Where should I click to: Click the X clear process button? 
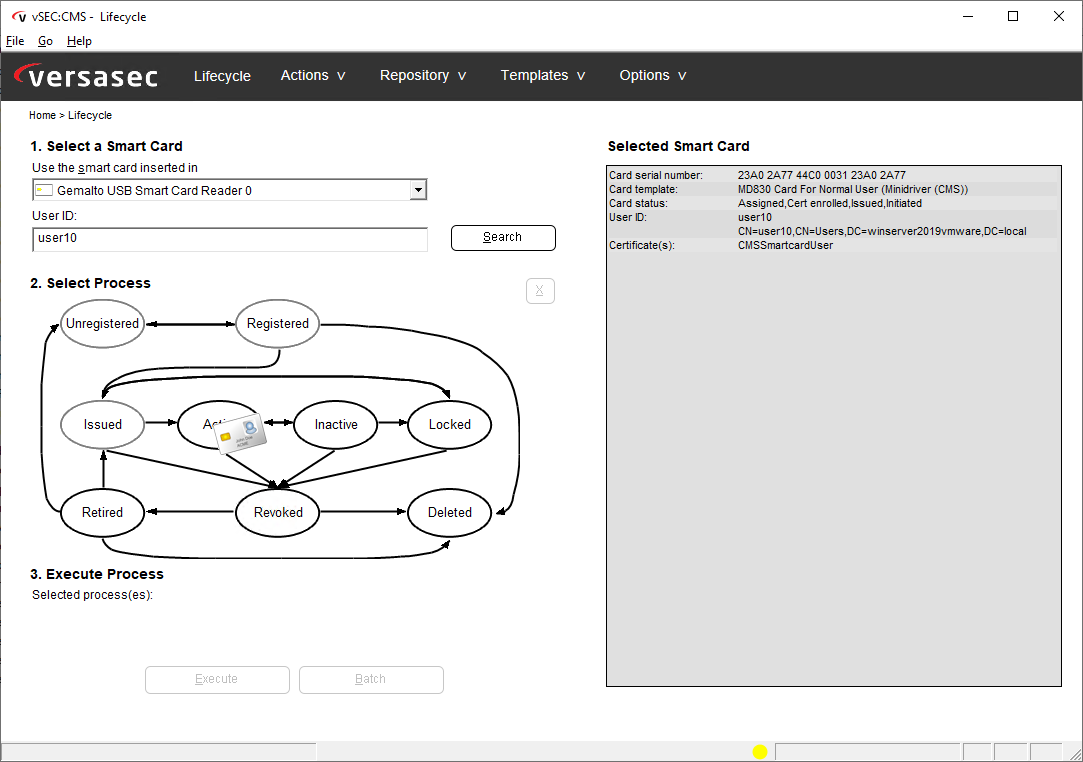pyautogui.click(x=540, y=291)
